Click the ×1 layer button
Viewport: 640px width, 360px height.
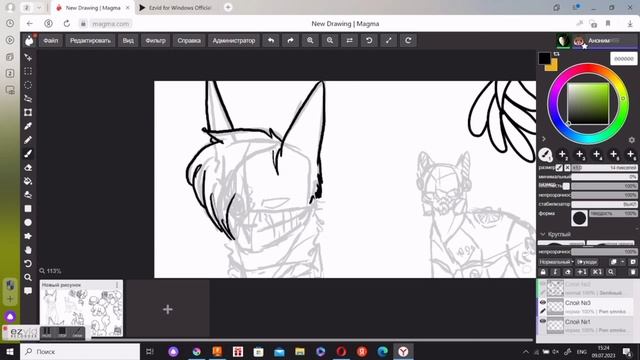tap(597, 272)
